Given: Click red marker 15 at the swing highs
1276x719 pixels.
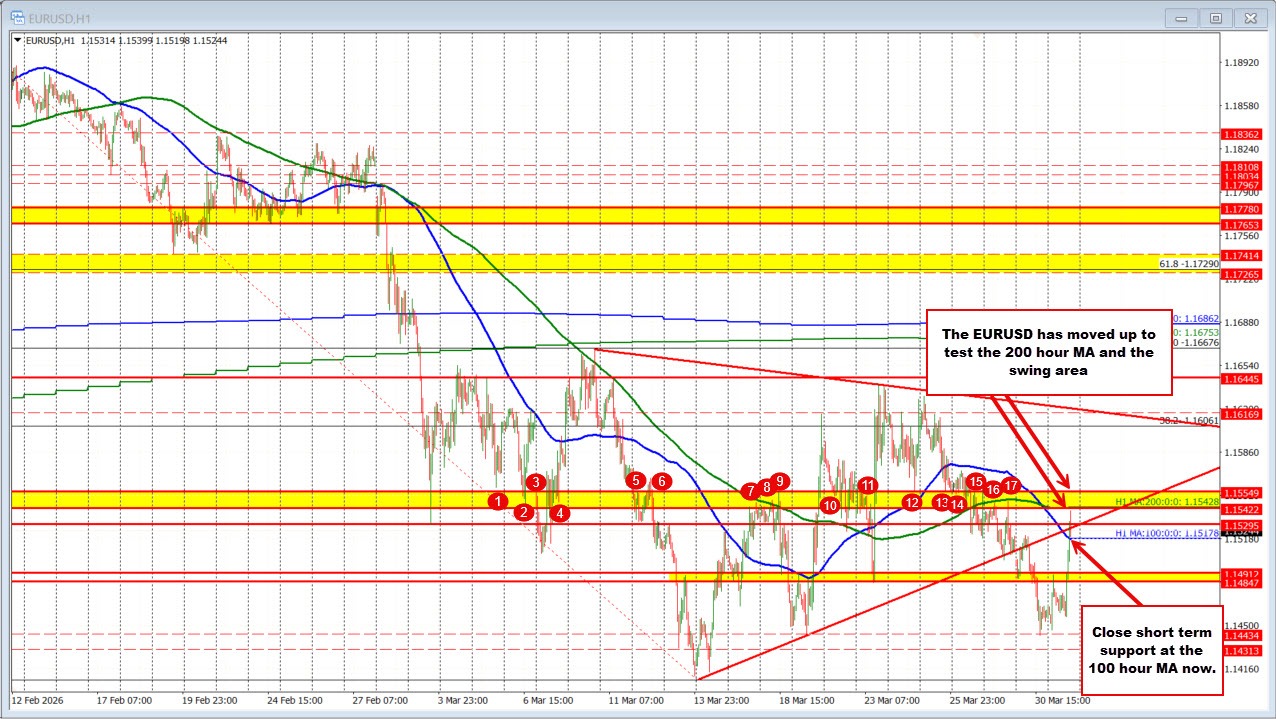Looking at the screenshot, I should click(x=976, y=481).
